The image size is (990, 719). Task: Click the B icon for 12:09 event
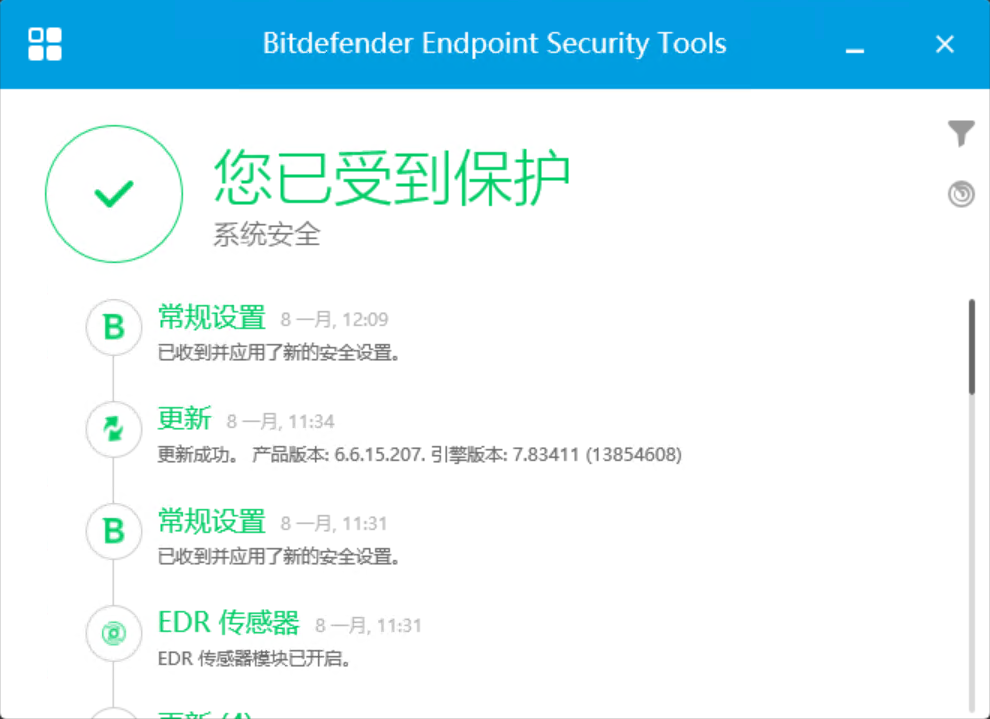point(114,327)
